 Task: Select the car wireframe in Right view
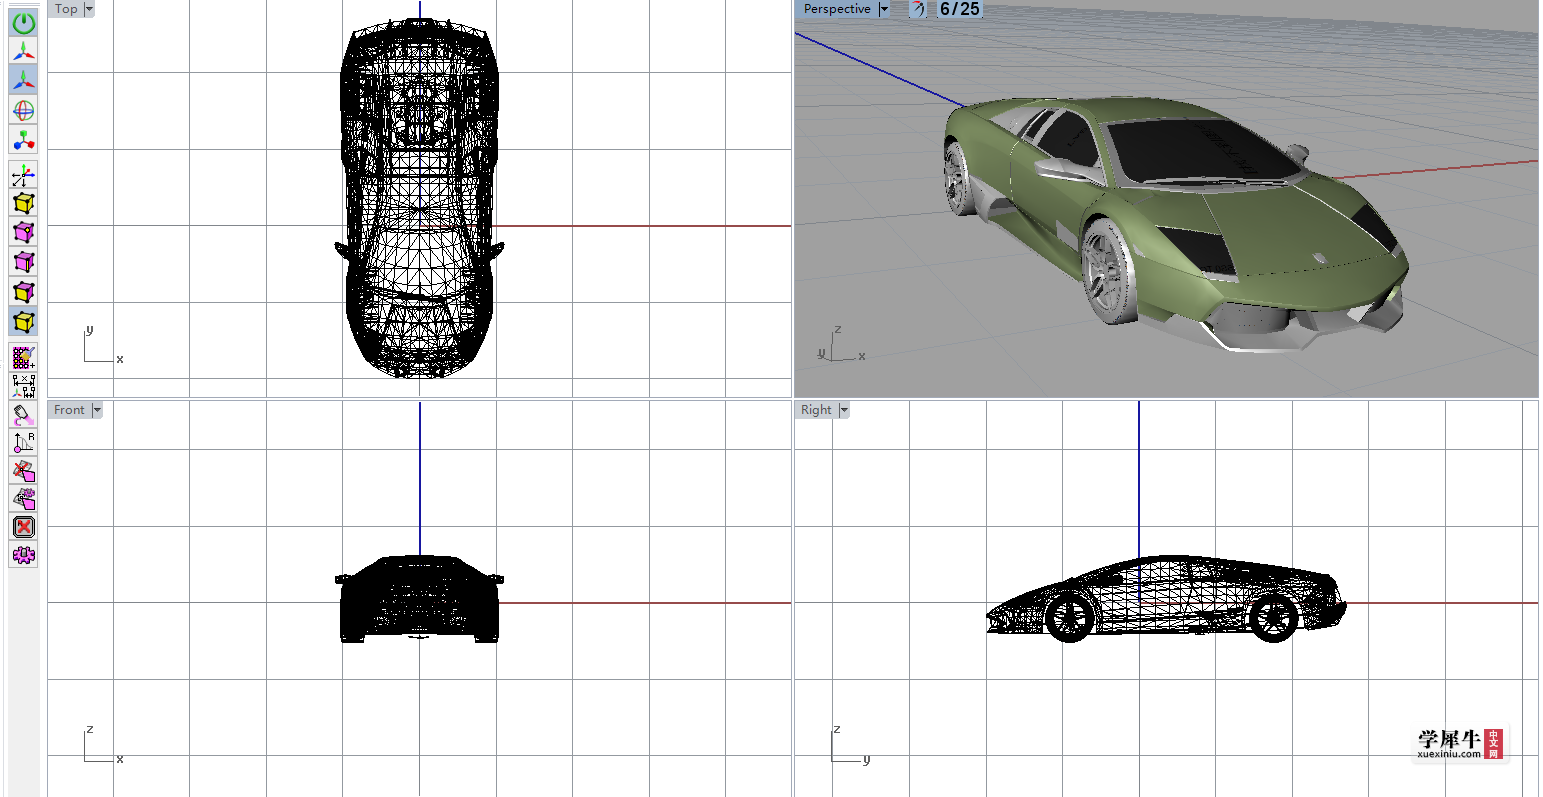(x=1166, y=598)
